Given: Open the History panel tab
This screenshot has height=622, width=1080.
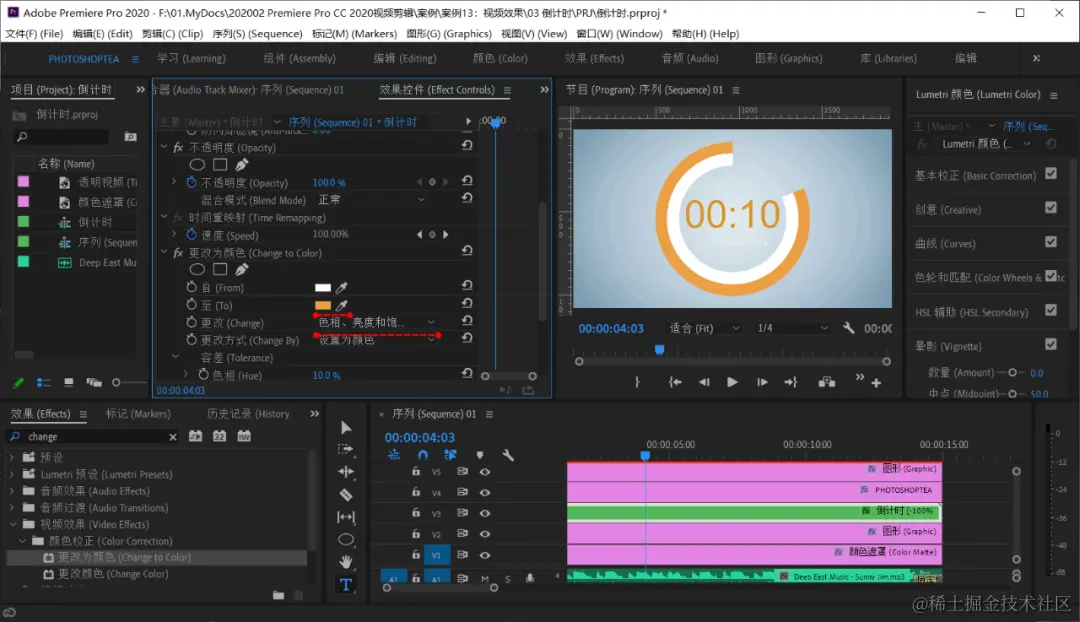Looking at the screenshot, I should [248, 413].
